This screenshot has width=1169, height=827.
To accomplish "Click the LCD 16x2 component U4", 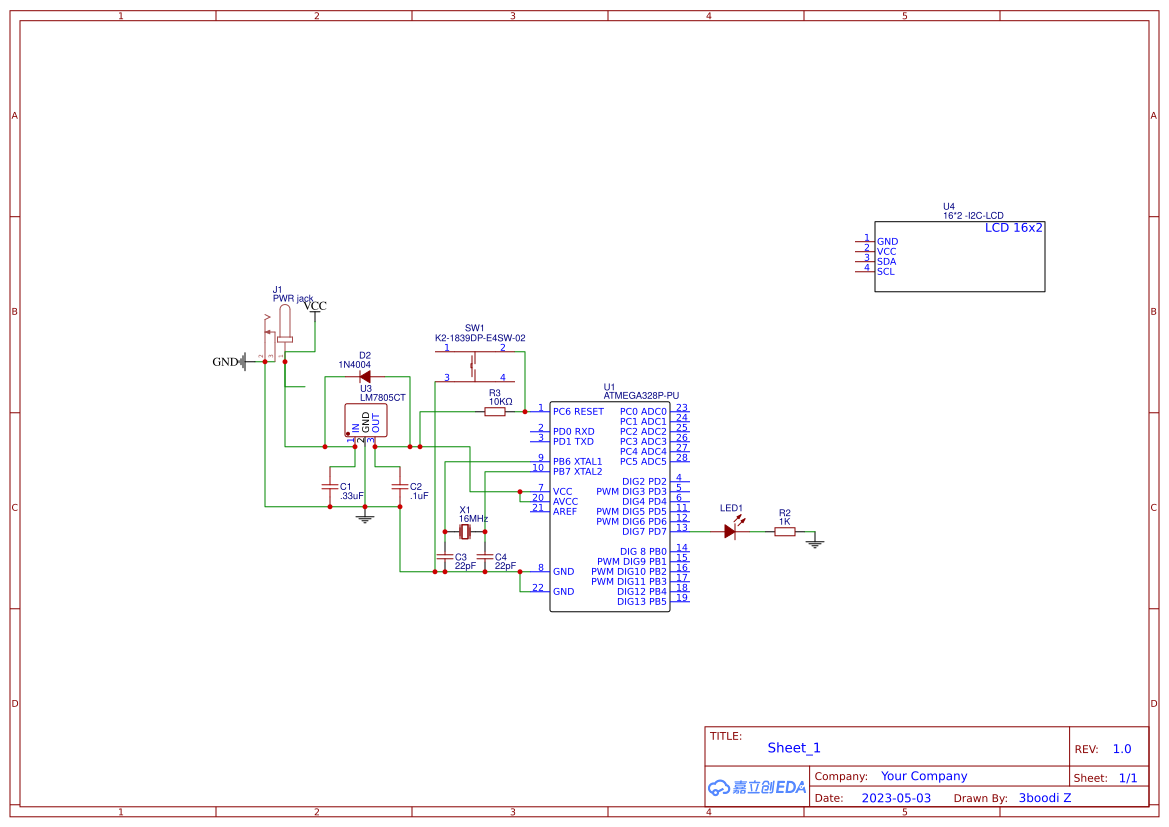I will (960, 255).
